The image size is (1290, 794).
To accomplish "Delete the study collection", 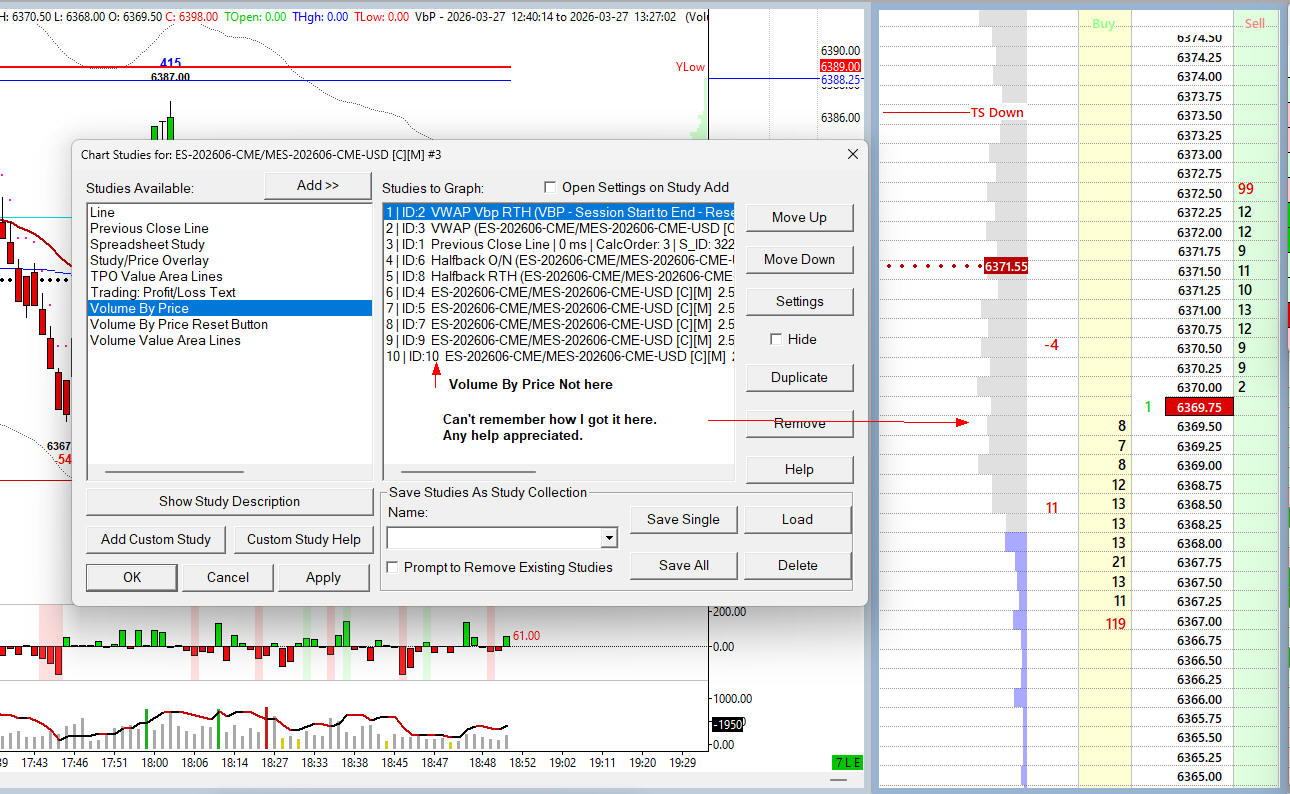I will coord(797,565).
